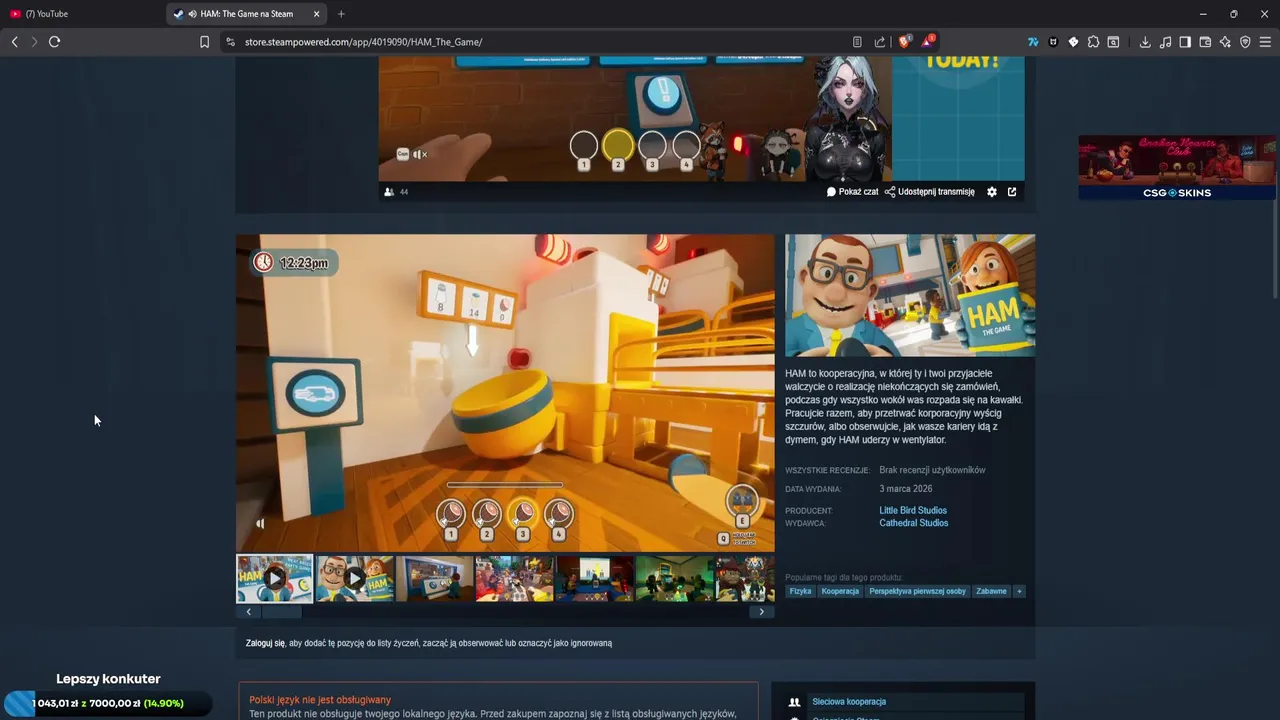
Task: Pop out the broadcast into a new window
Action: point(1012,192)
